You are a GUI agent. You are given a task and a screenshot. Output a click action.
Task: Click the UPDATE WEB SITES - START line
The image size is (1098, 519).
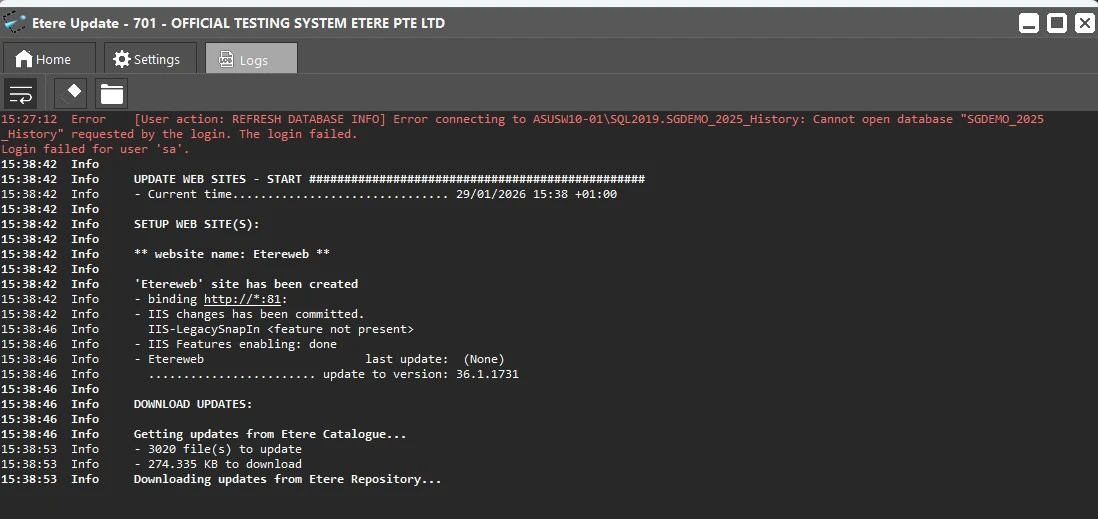point(389,179)
